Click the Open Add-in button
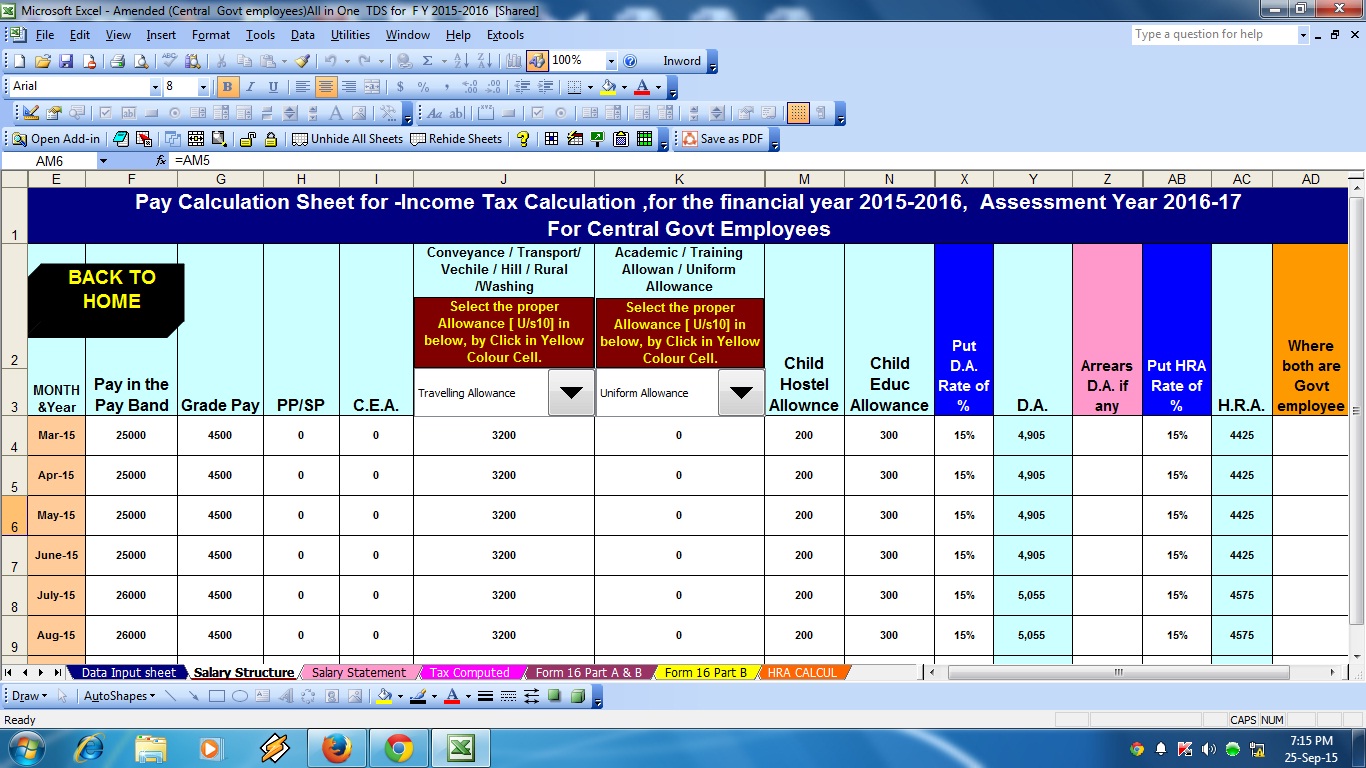The image size is (1366, 768). tap(56, 139)
